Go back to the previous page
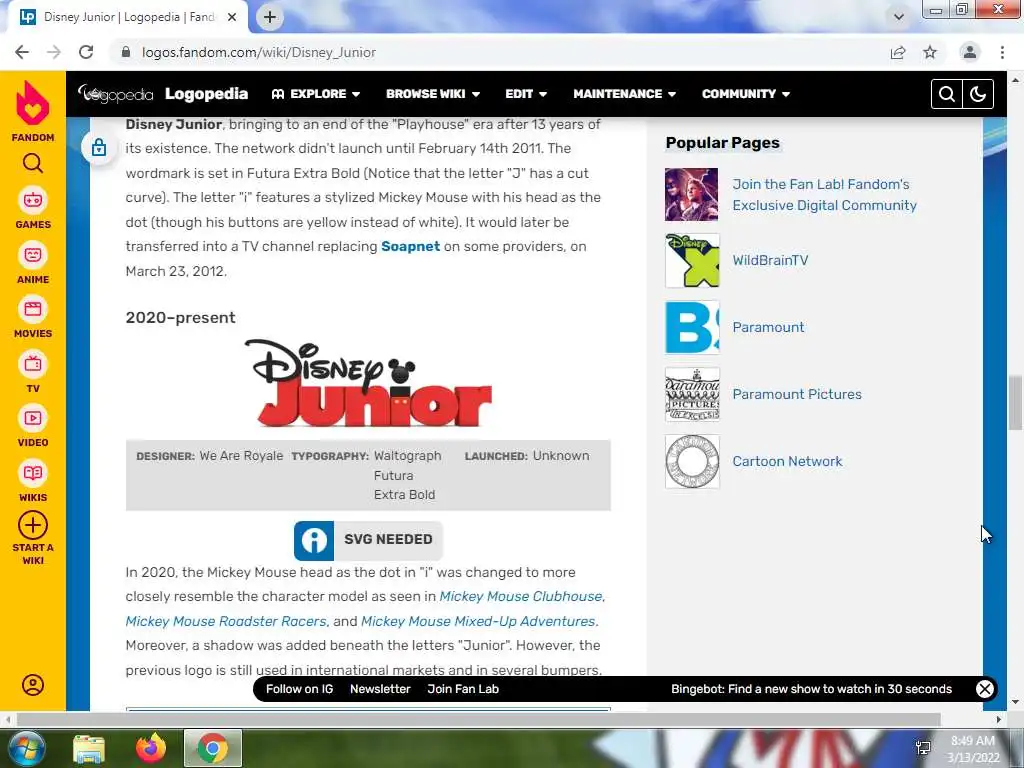Screen dimensions: 1024x768 (22, 52)
